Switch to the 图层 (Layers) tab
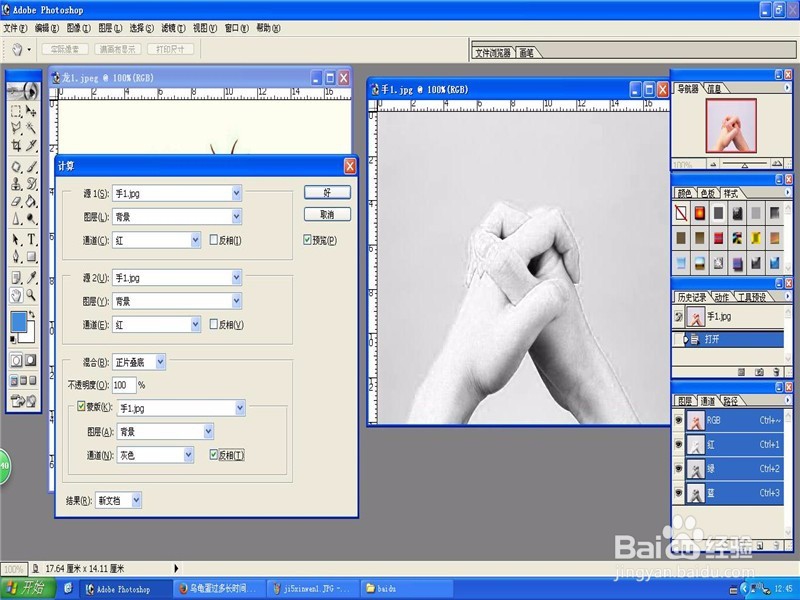This screenshot has height=600, width=800. pos(686,401)
